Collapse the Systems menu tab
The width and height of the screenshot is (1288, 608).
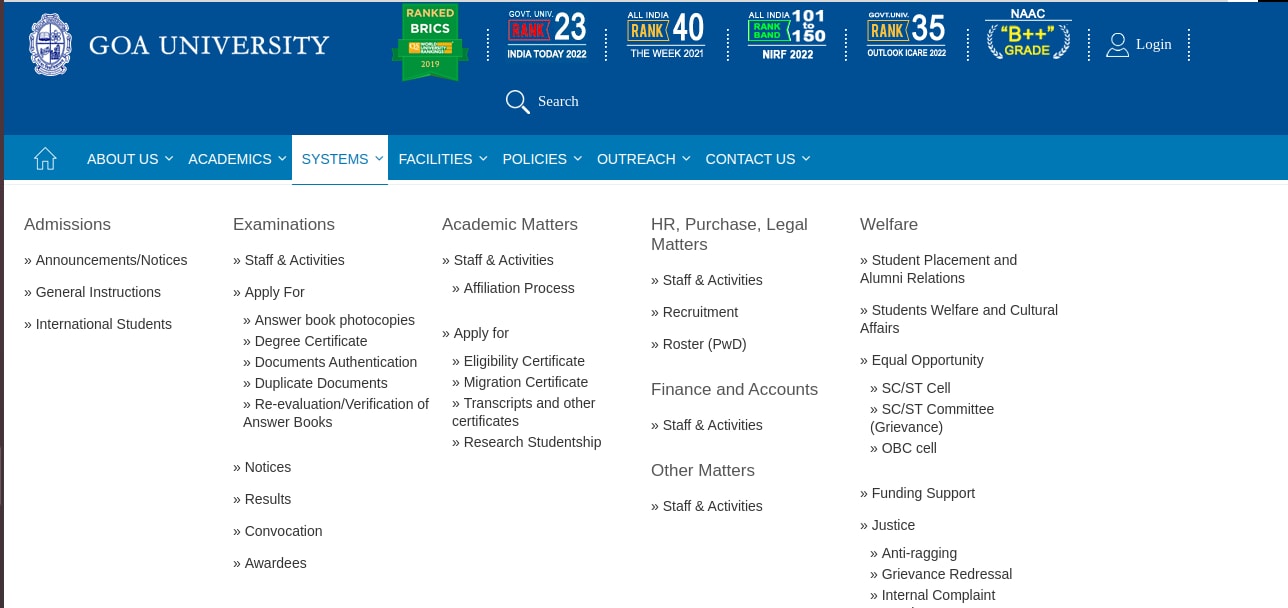pos(340,159)
